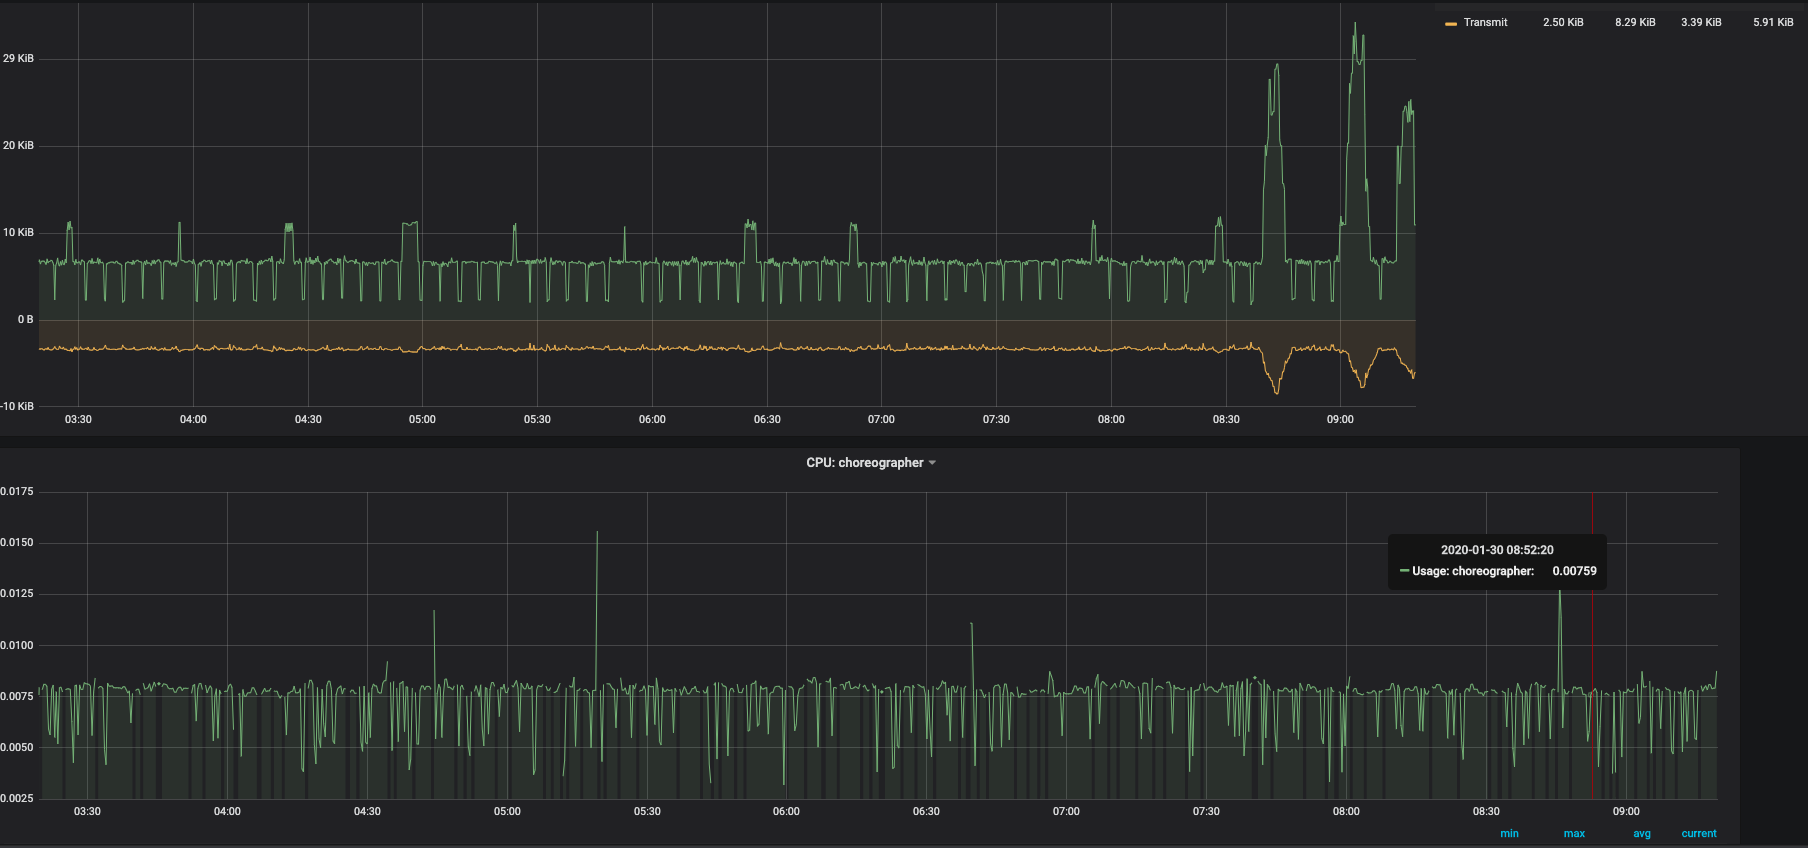The width and height of the screenshot is (1808, 848).
Task: Click 06:30 on the network graph time axis
Action: pyautogui.click(x=767, y=419)
